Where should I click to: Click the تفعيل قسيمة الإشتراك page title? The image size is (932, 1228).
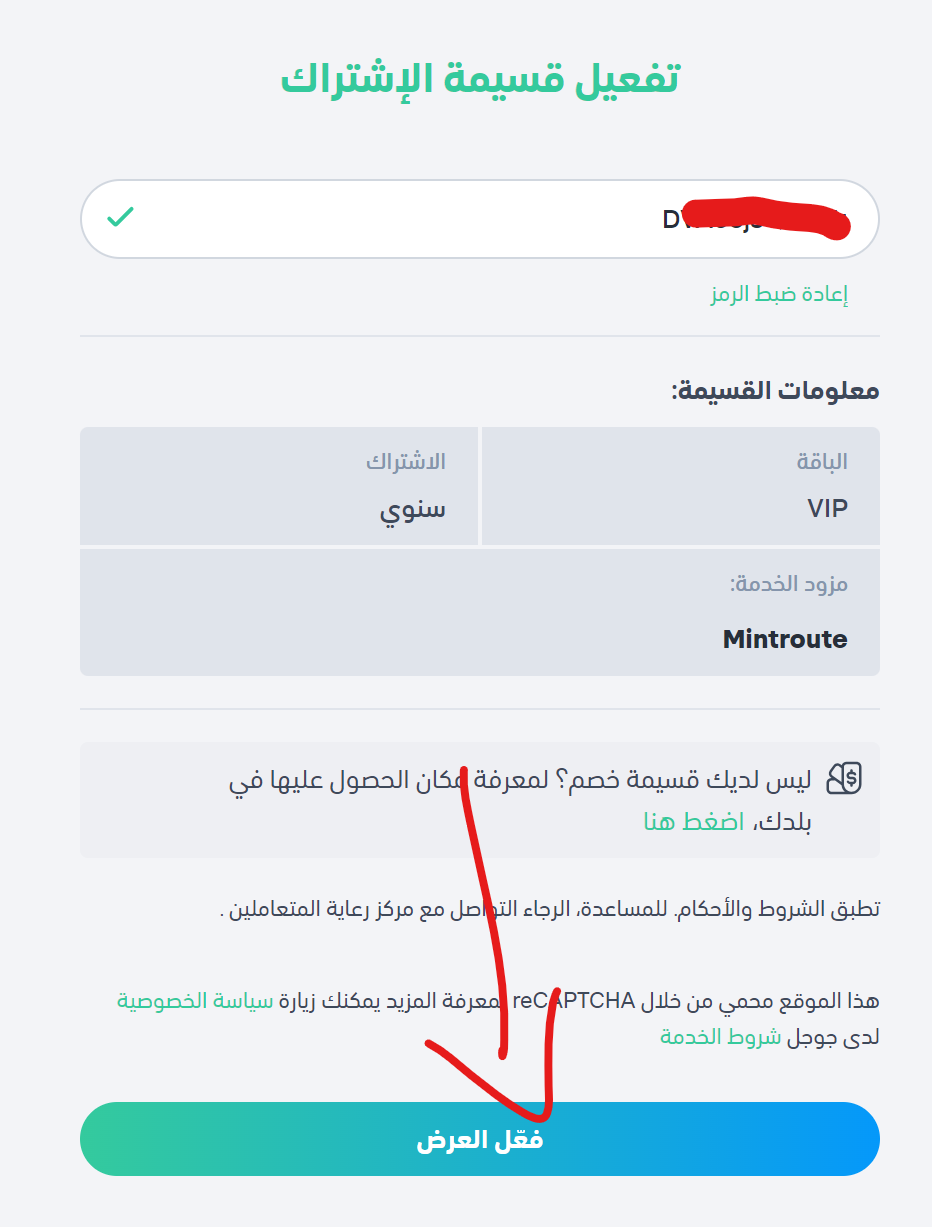coord(480,79)
